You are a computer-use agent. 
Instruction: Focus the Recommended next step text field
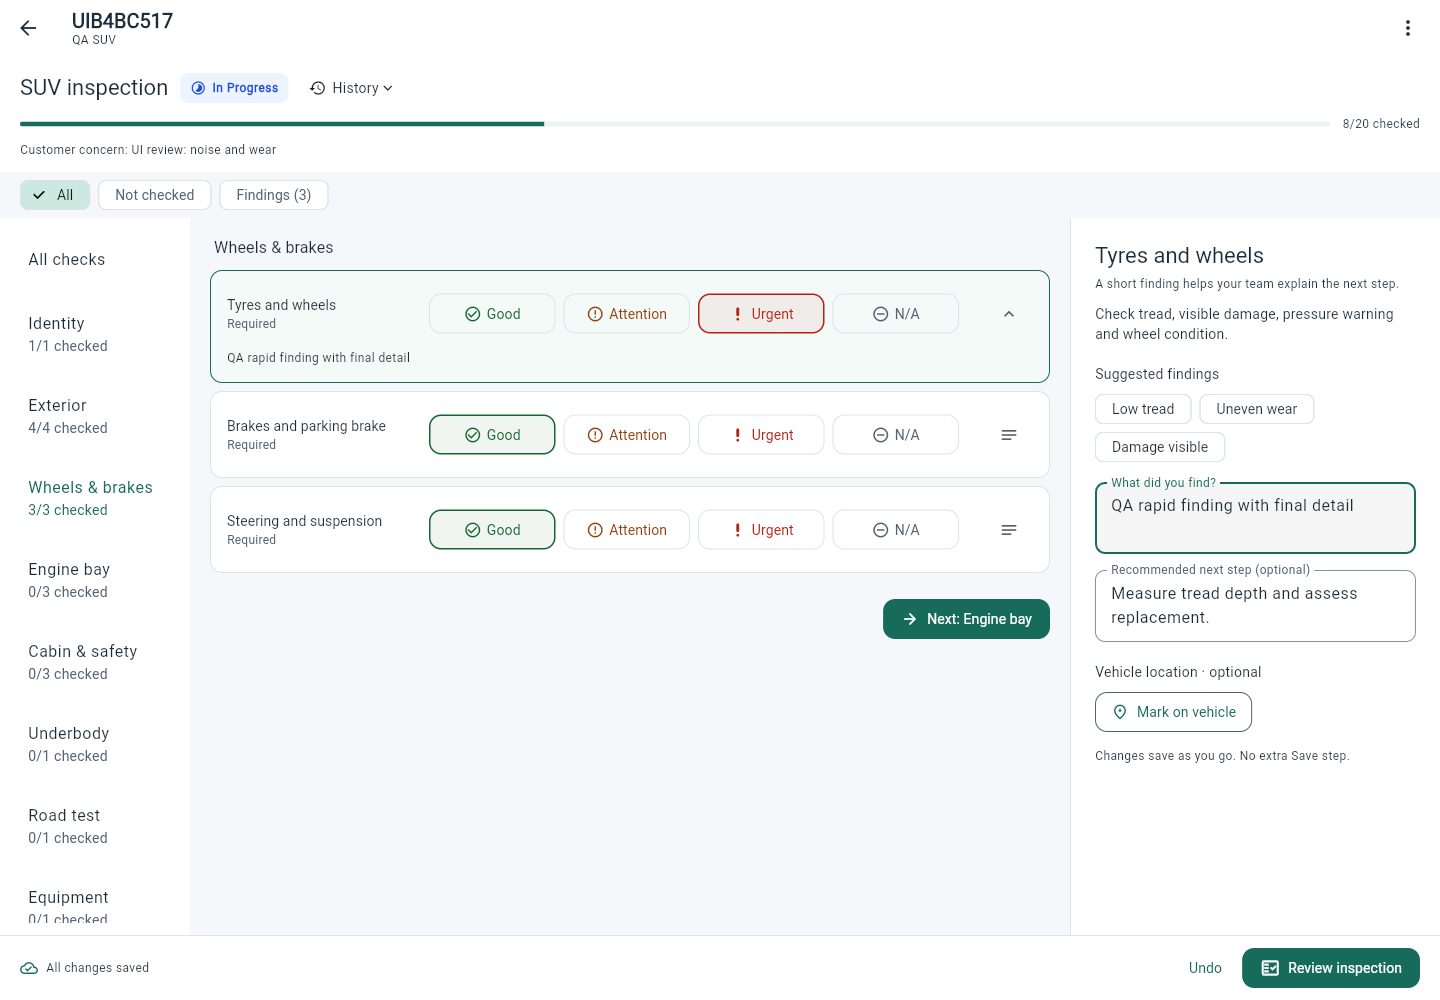1255,606
